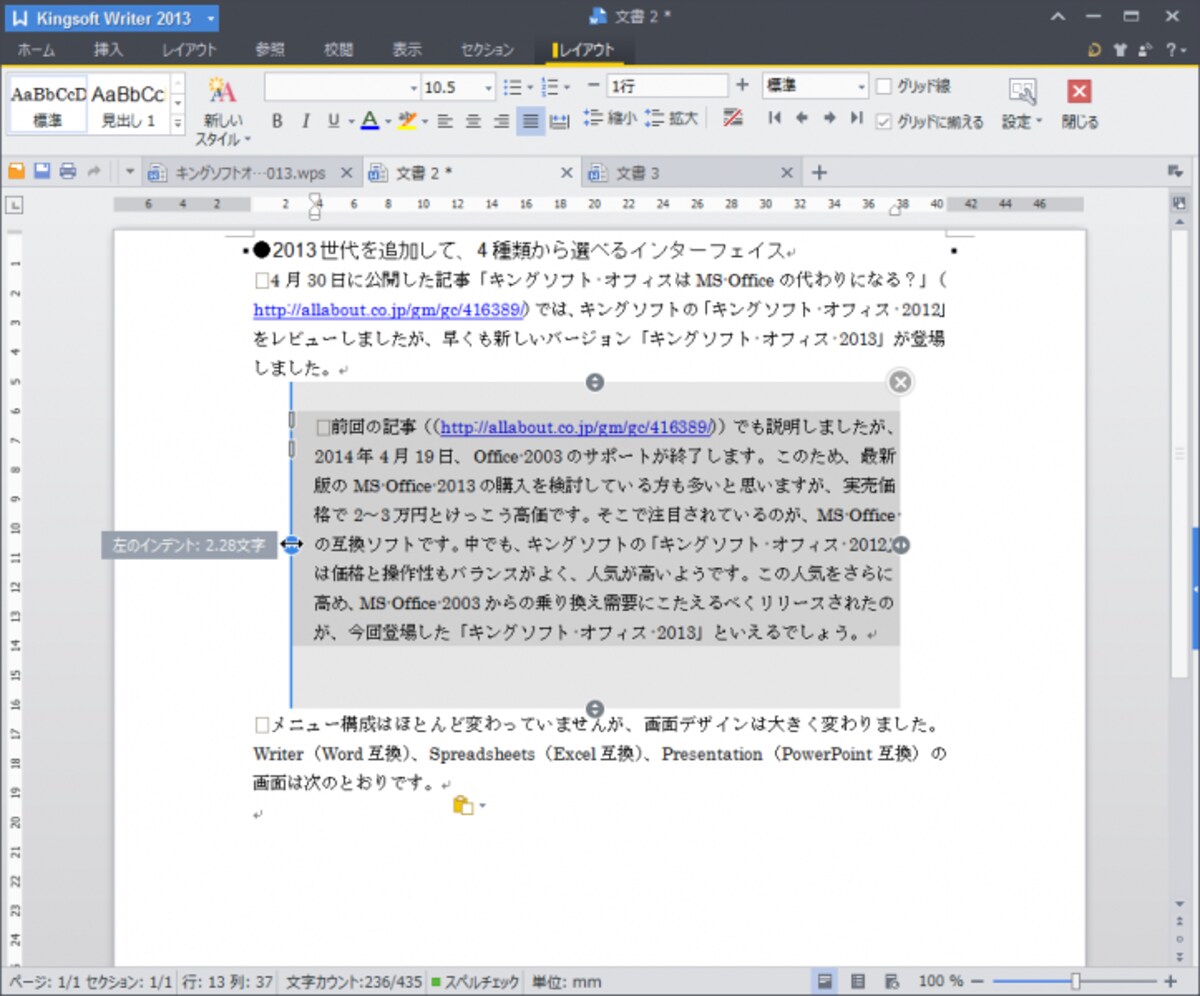Click the paste options clipboard icon
This screenshot has width=1200, height=996.
(462, 806)
